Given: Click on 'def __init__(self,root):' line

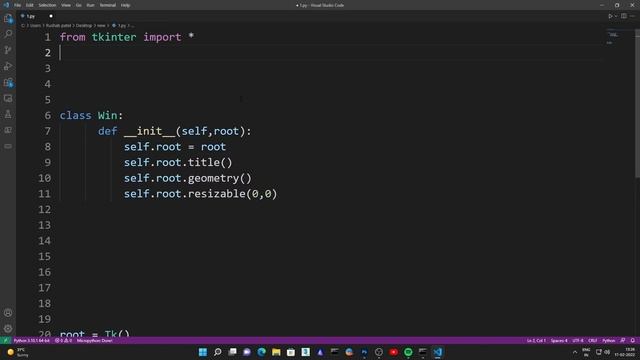Looking at the screenshot, I should coord(174,131).
